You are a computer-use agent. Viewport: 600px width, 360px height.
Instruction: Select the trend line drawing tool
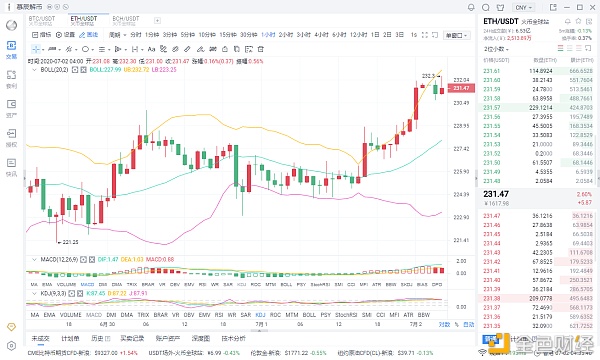(x=52, y=49)
